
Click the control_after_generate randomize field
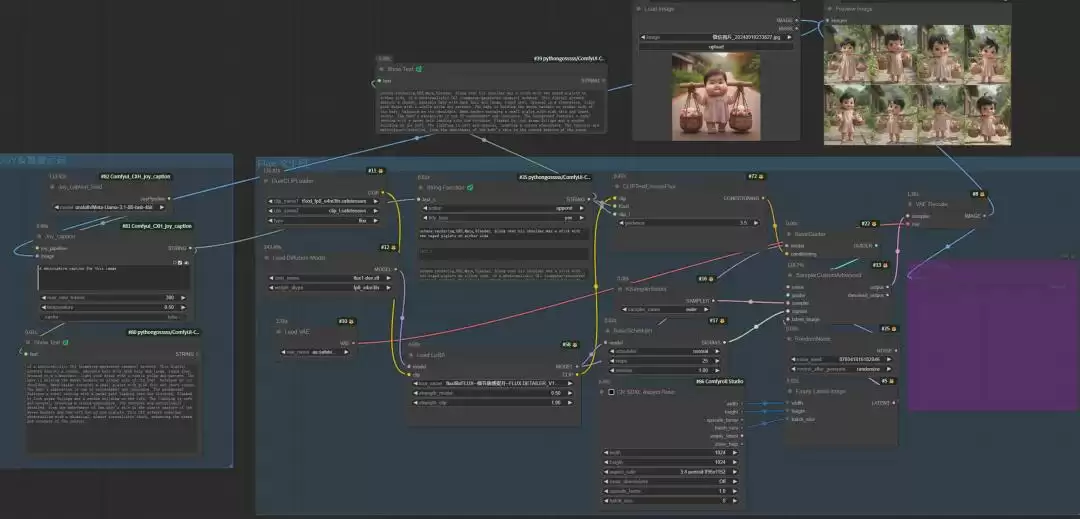842,368
